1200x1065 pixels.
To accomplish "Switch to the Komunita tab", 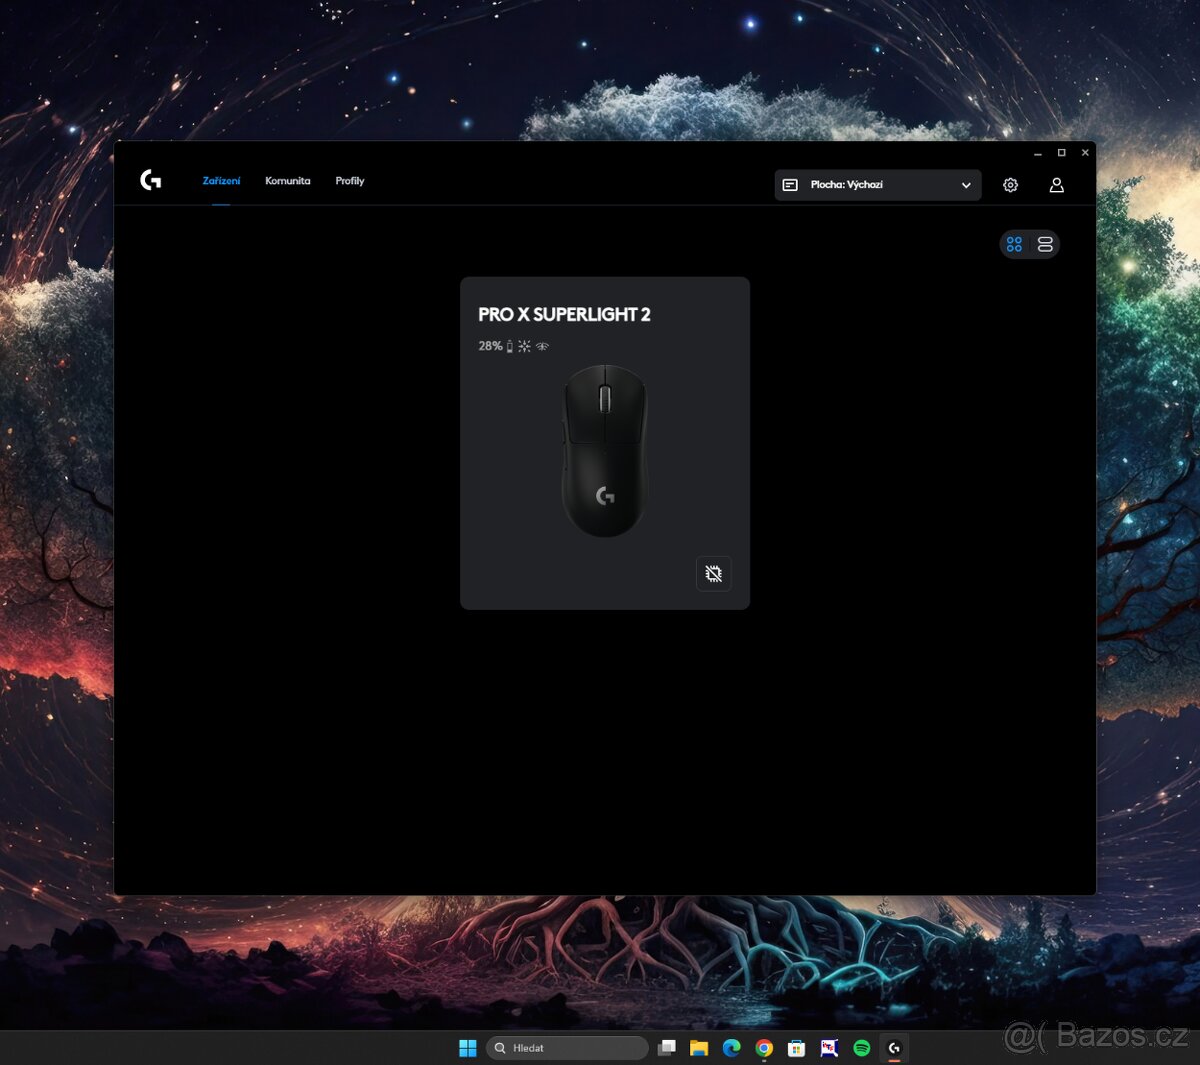I will [287, 181].
